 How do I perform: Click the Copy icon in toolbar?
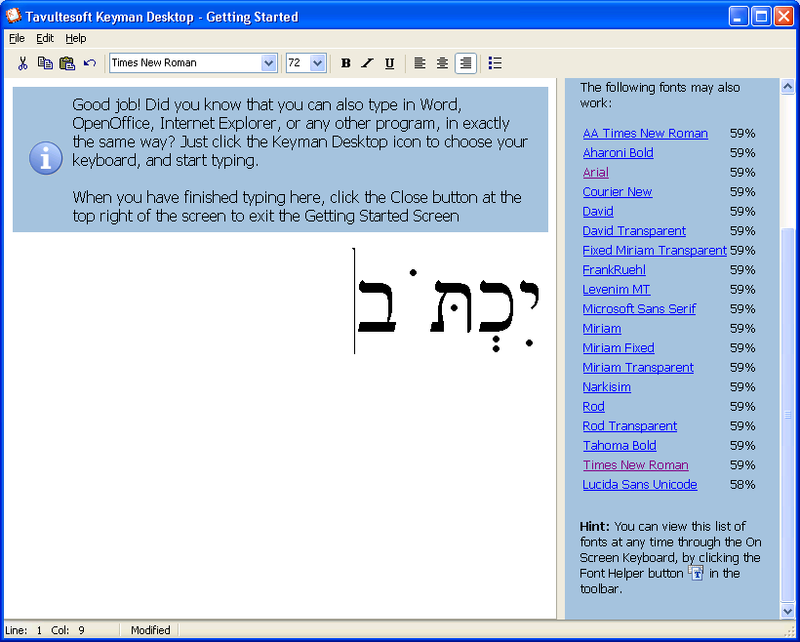45,63
